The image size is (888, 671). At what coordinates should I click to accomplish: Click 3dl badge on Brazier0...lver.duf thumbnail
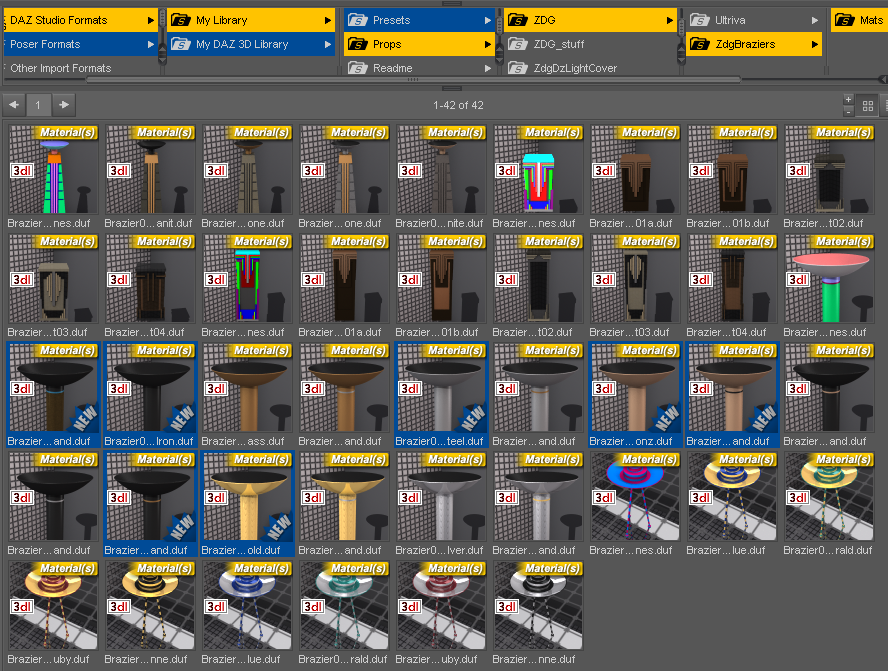coord(410,497)
